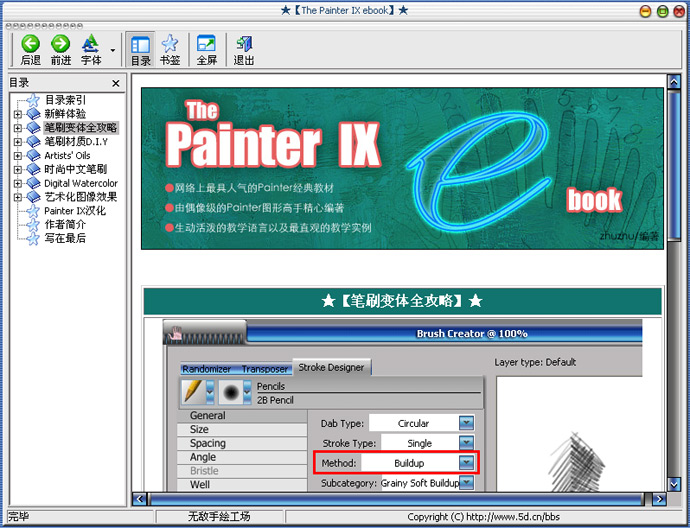Click the book icon beside 新鲜体验

tap(33, 114)
